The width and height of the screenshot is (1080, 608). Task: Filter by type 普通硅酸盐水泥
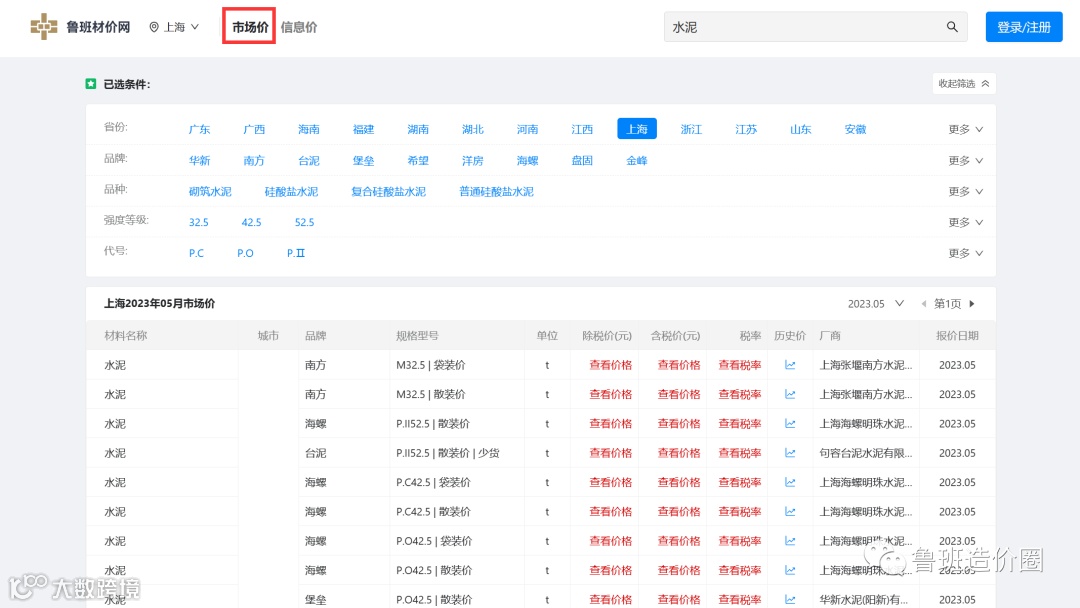[497, 191]
